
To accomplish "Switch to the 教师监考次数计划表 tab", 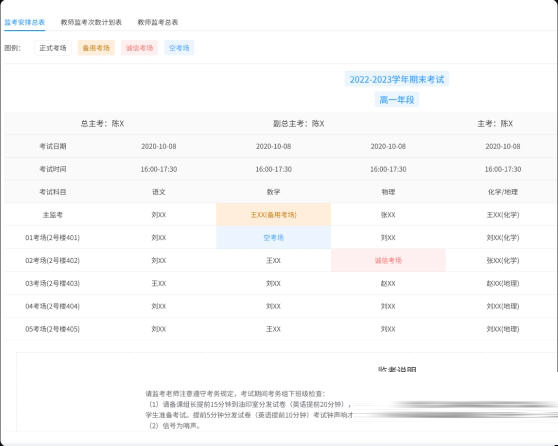I will [x=91, y=22].
